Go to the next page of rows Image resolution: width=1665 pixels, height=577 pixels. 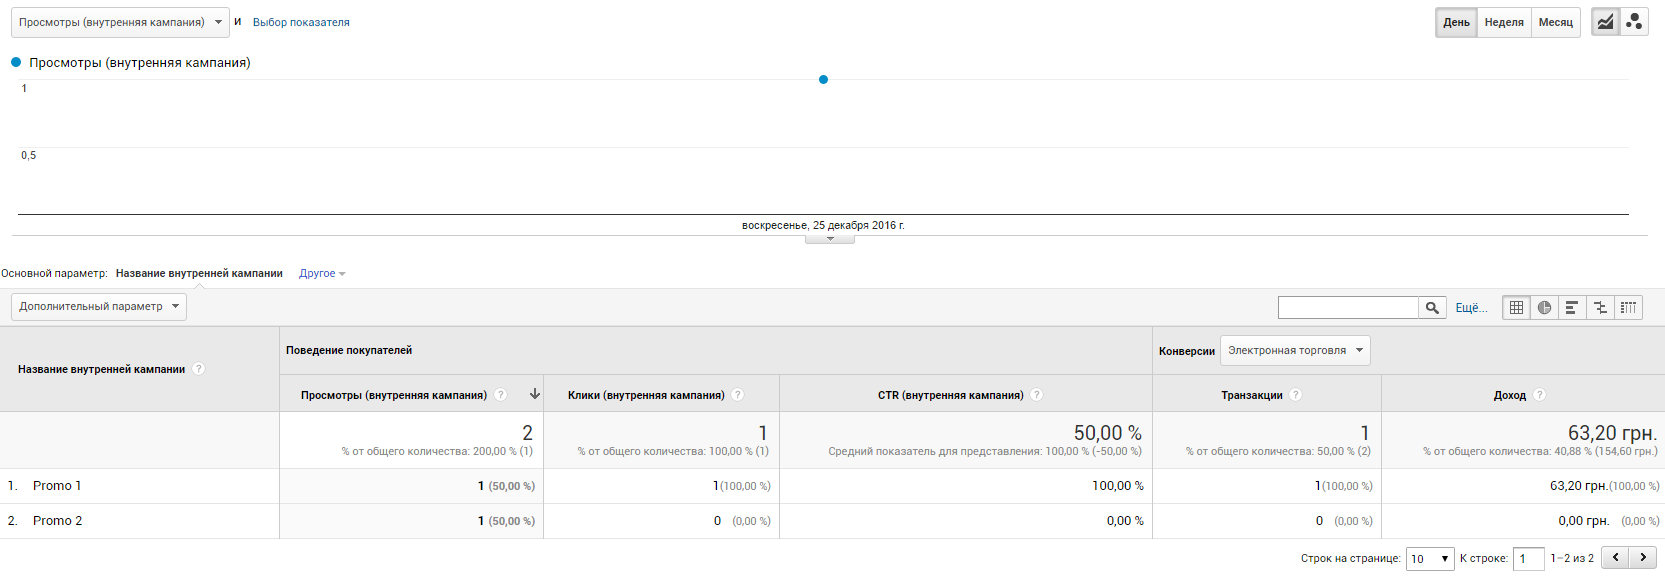tap(1643, 558)
